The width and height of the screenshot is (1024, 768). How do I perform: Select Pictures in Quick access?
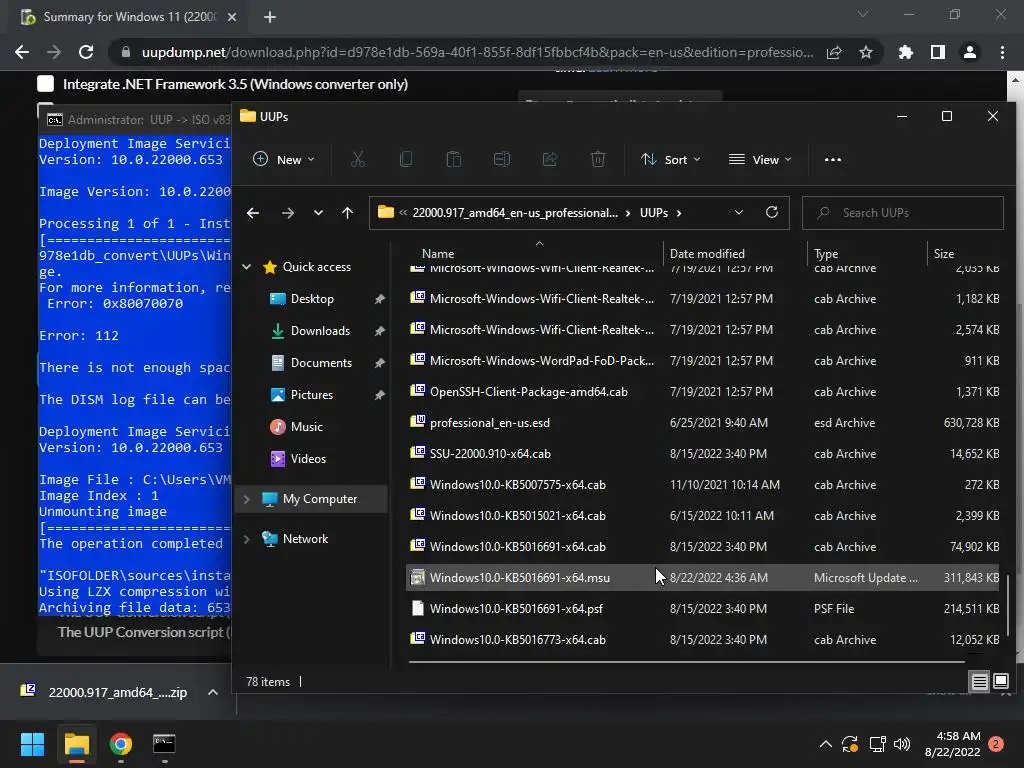[x=312, y=395]
